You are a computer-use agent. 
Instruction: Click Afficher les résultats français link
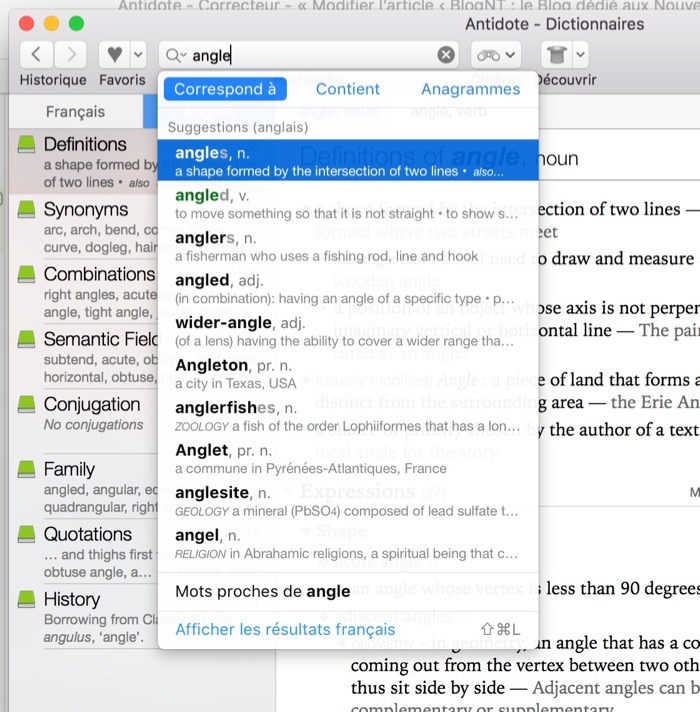285,629
